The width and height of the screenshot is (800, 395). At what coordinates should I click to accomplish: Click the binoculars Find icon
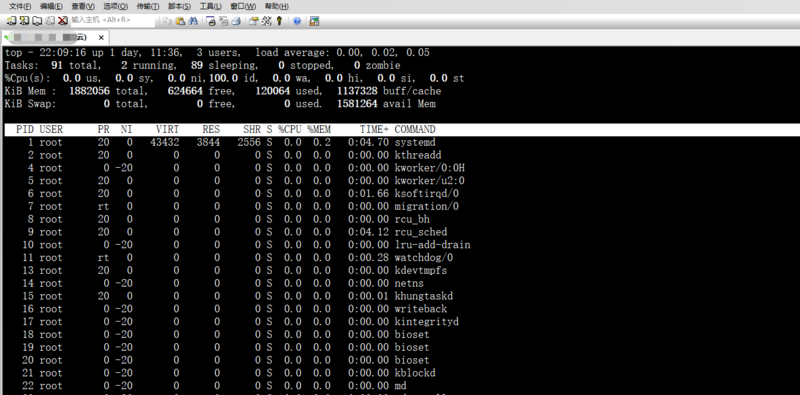point(193,21)
